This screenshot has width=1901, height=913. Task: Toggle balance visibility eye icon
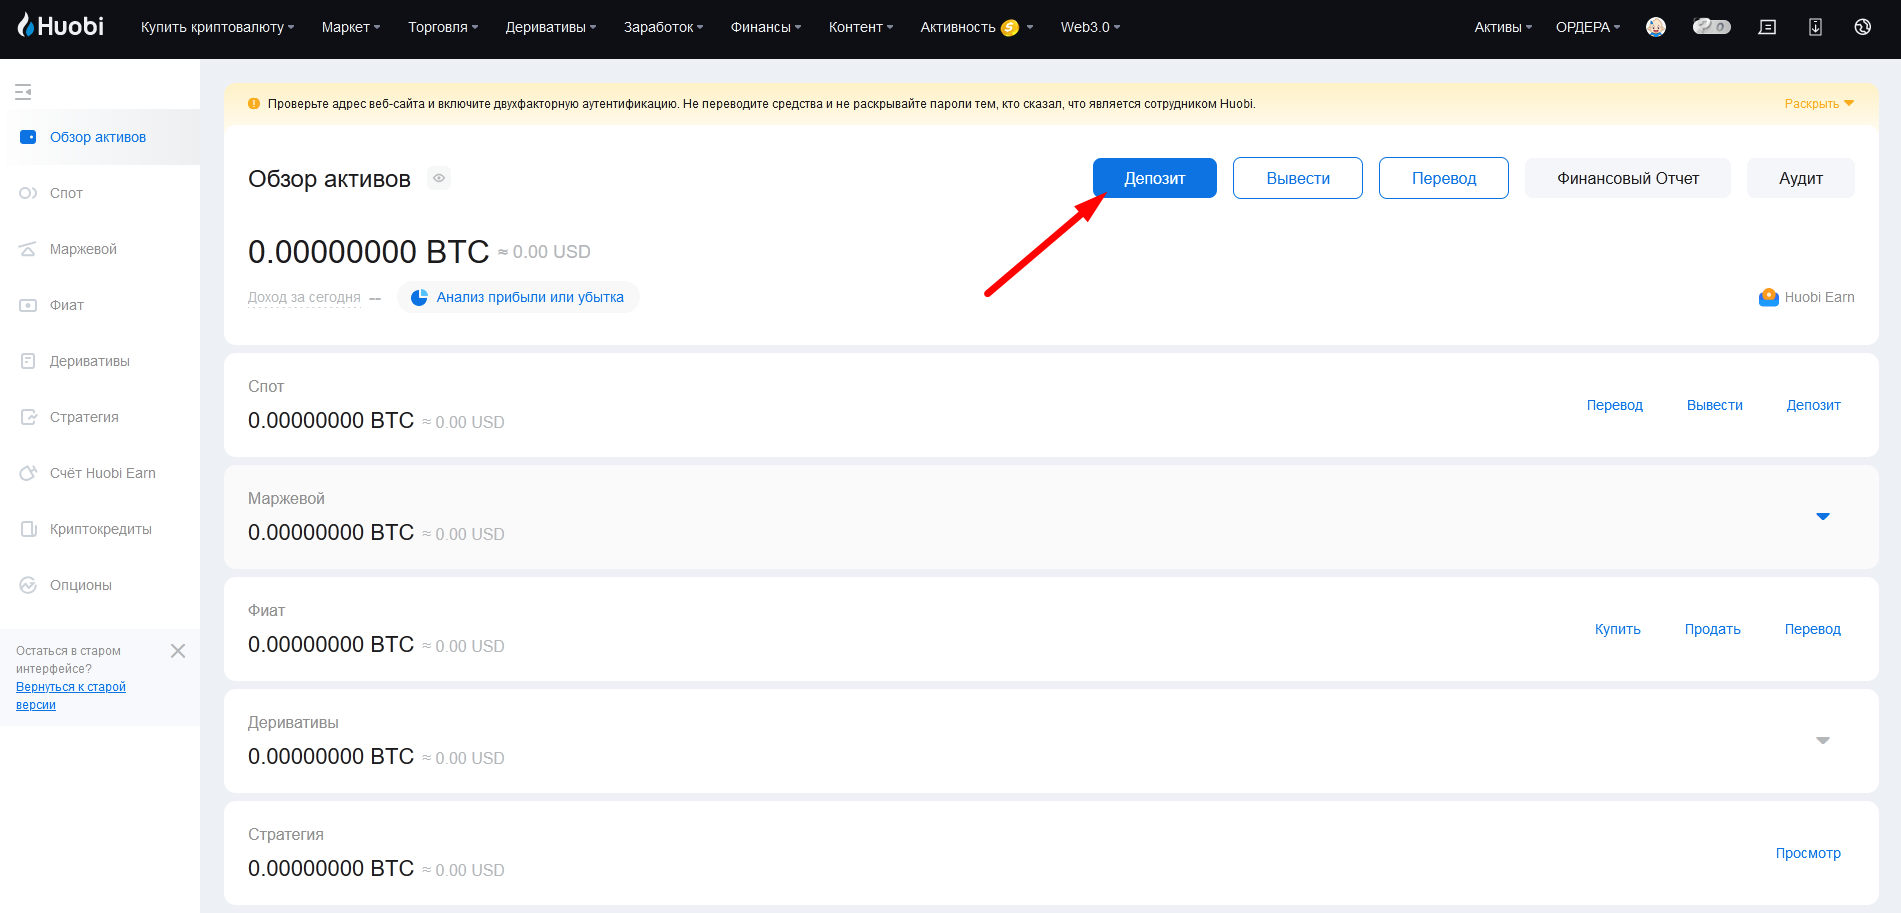pos(439,178)
